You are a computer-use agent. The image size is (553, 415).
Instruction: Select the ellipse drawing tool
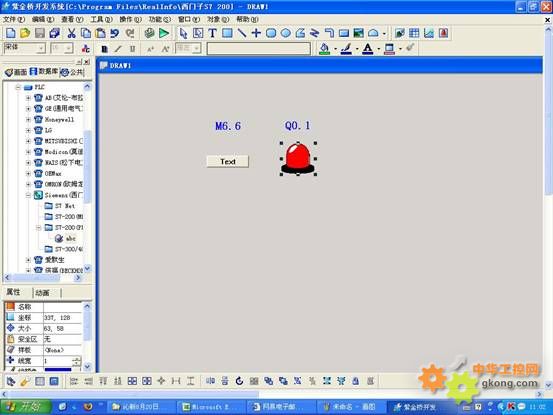click(x=286, y=33)
